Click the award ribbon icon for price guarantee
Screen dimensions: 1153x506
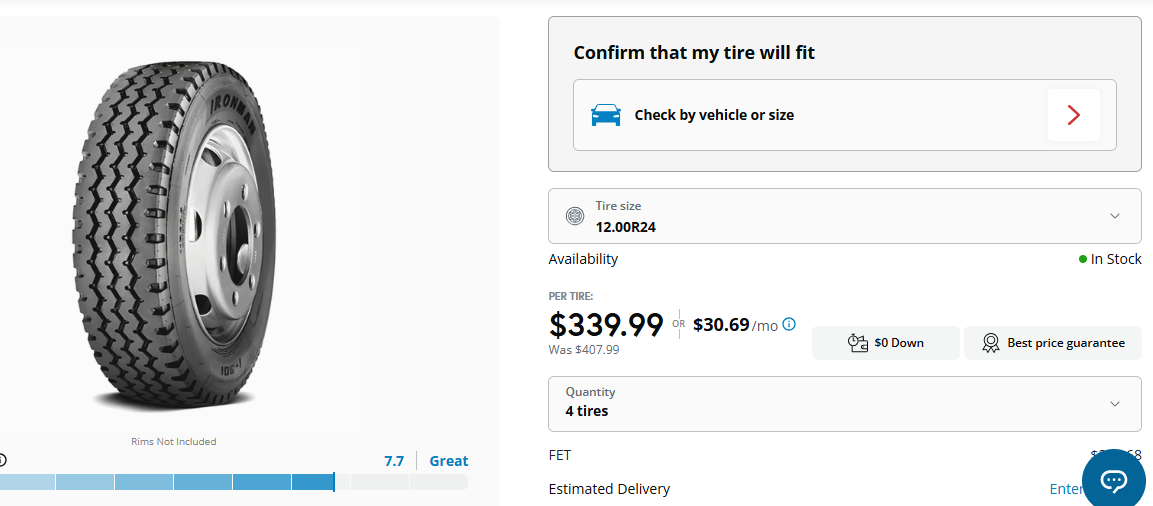[990, 343]
